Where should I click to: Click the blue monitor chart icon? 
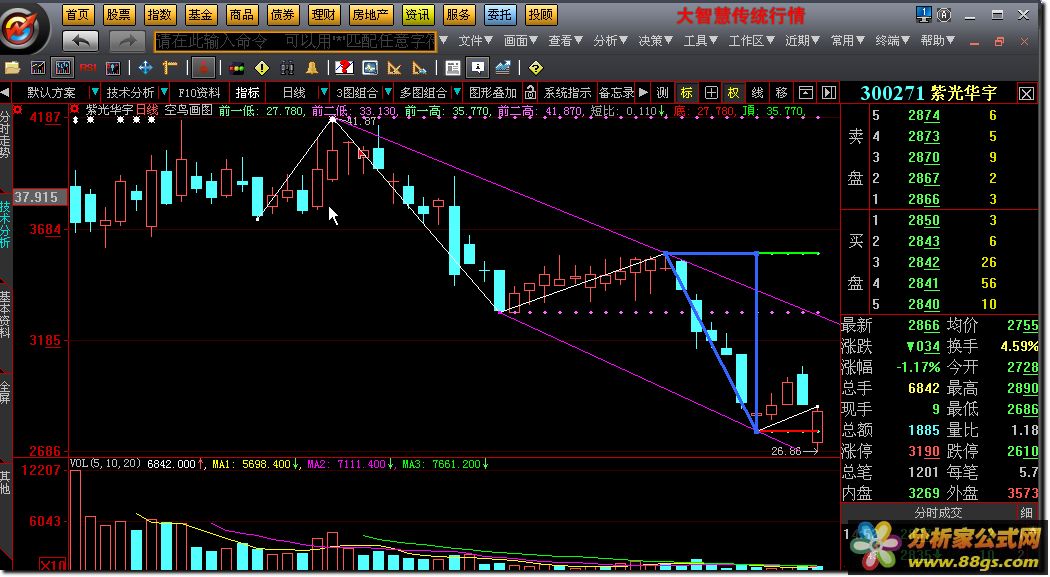tap(370, 68)
